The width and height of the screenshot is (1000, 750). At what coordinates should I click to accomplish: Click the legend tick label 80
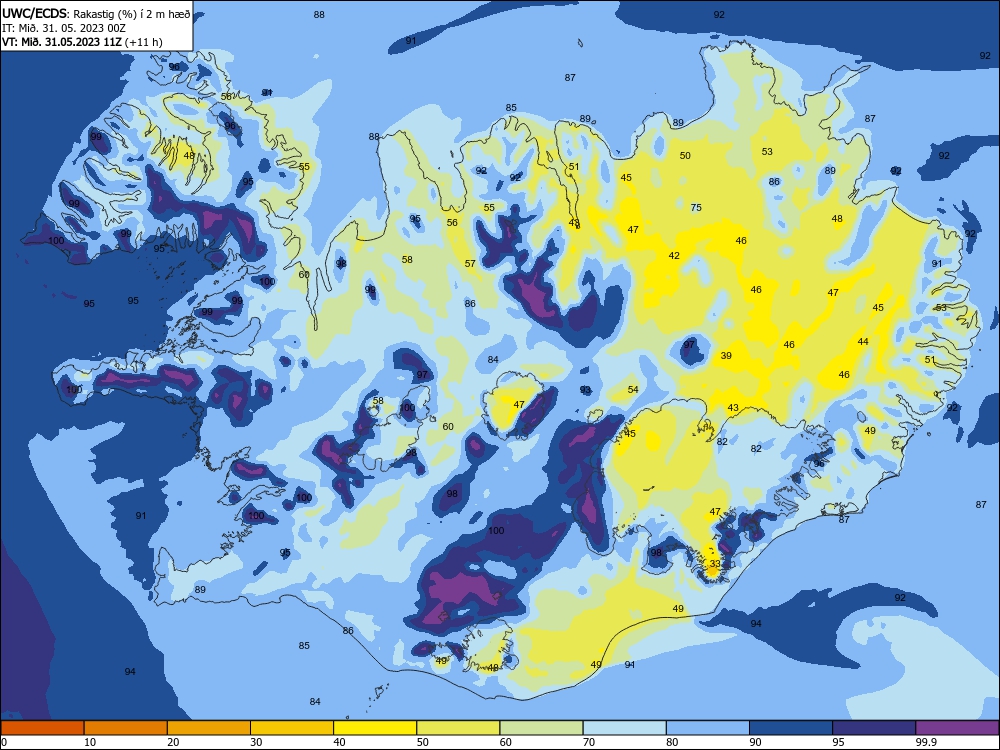point(672,742)
